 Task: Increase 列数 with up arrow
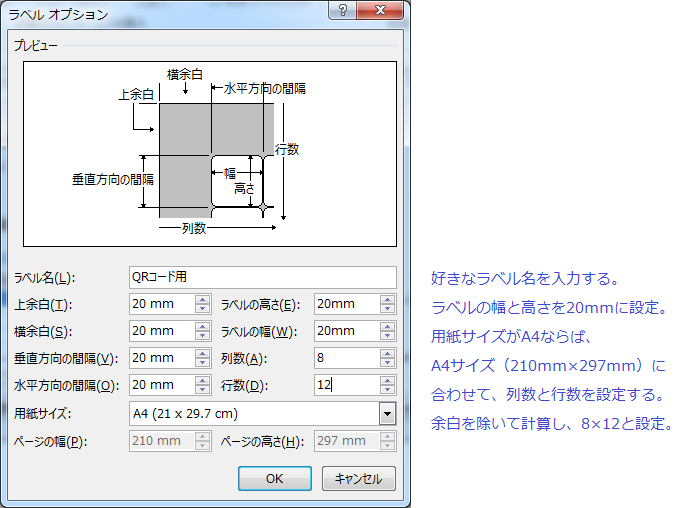(388, 353)
